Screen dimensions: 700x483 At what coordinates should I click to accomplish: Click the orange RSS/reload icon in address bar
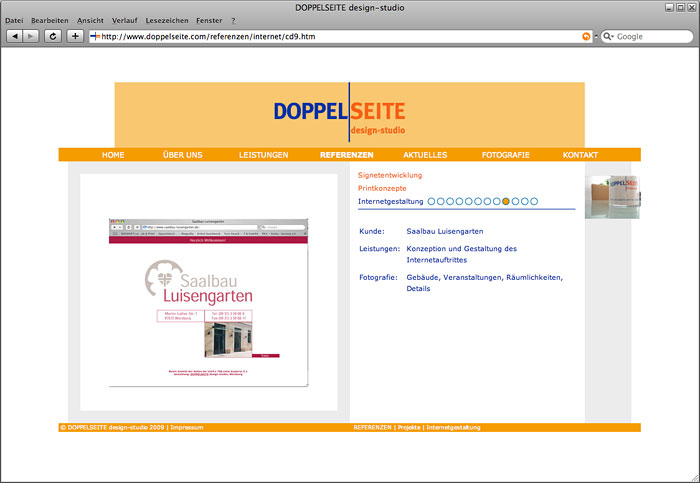(x=586, y=37)
